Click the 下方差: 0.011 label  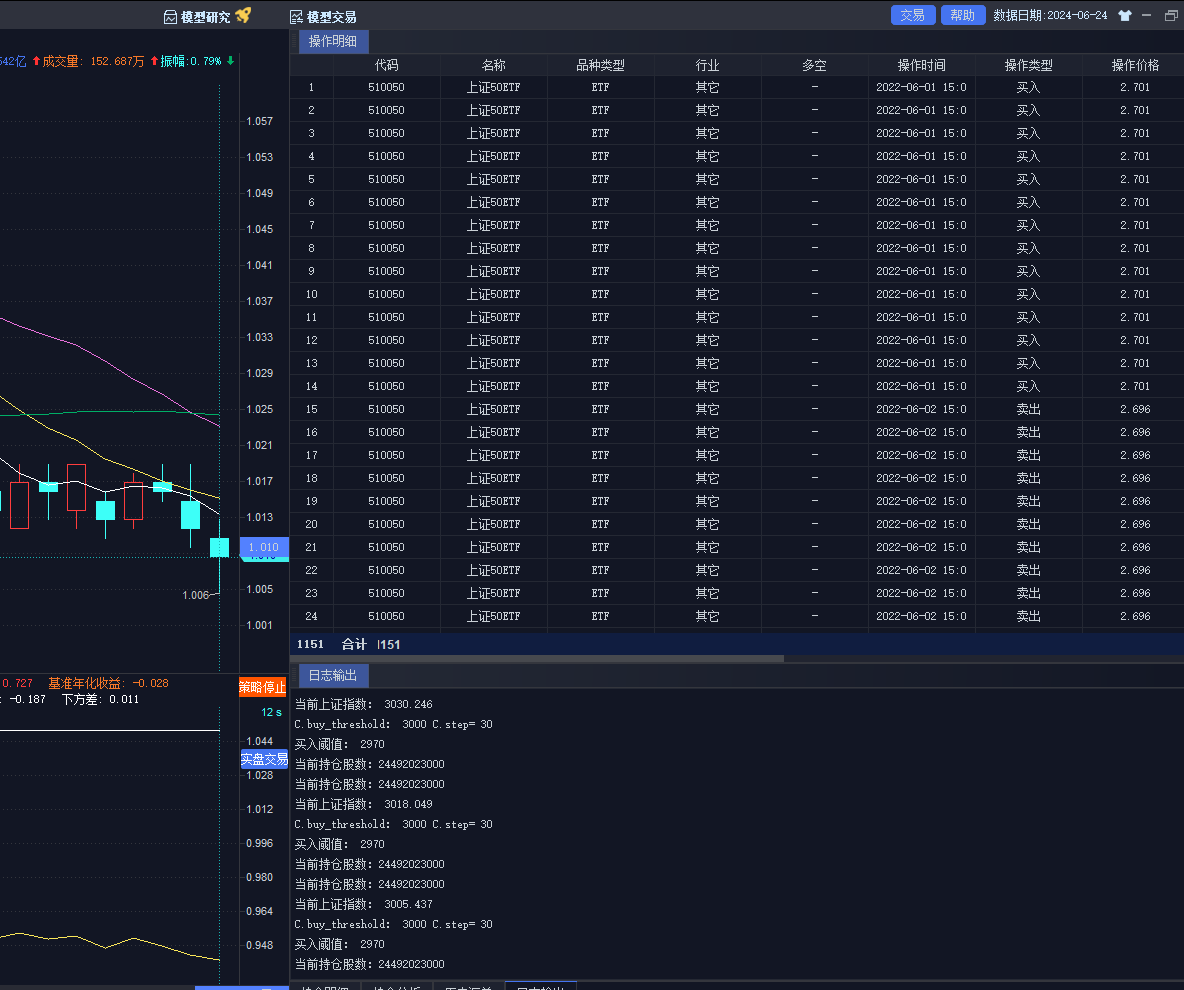(100, 699)
